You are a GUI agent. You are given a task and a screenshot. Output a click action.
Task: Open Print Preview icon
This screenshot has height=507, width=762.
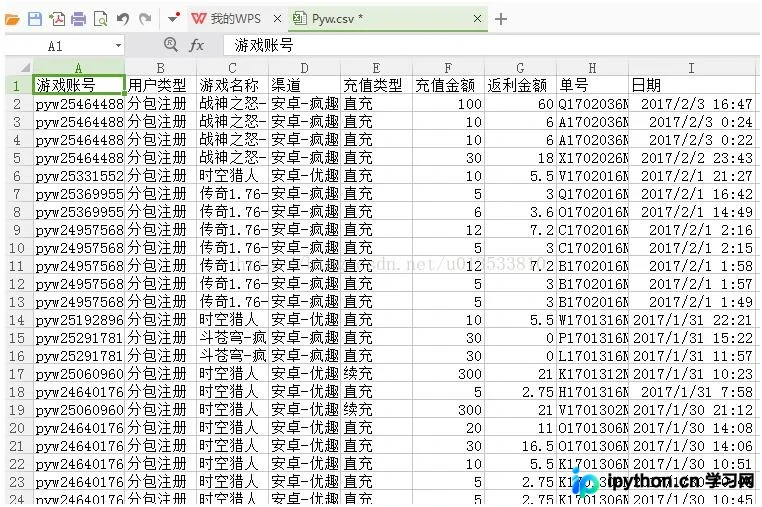(100, 19)
